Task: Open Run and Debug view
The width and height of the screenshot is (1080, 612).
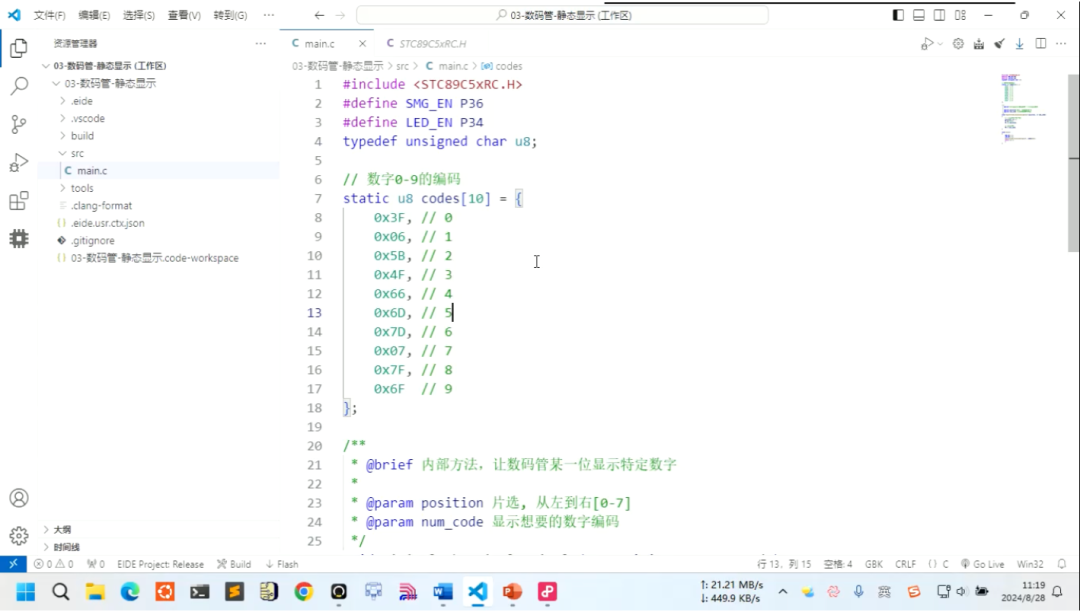Action: coord(19,163)
